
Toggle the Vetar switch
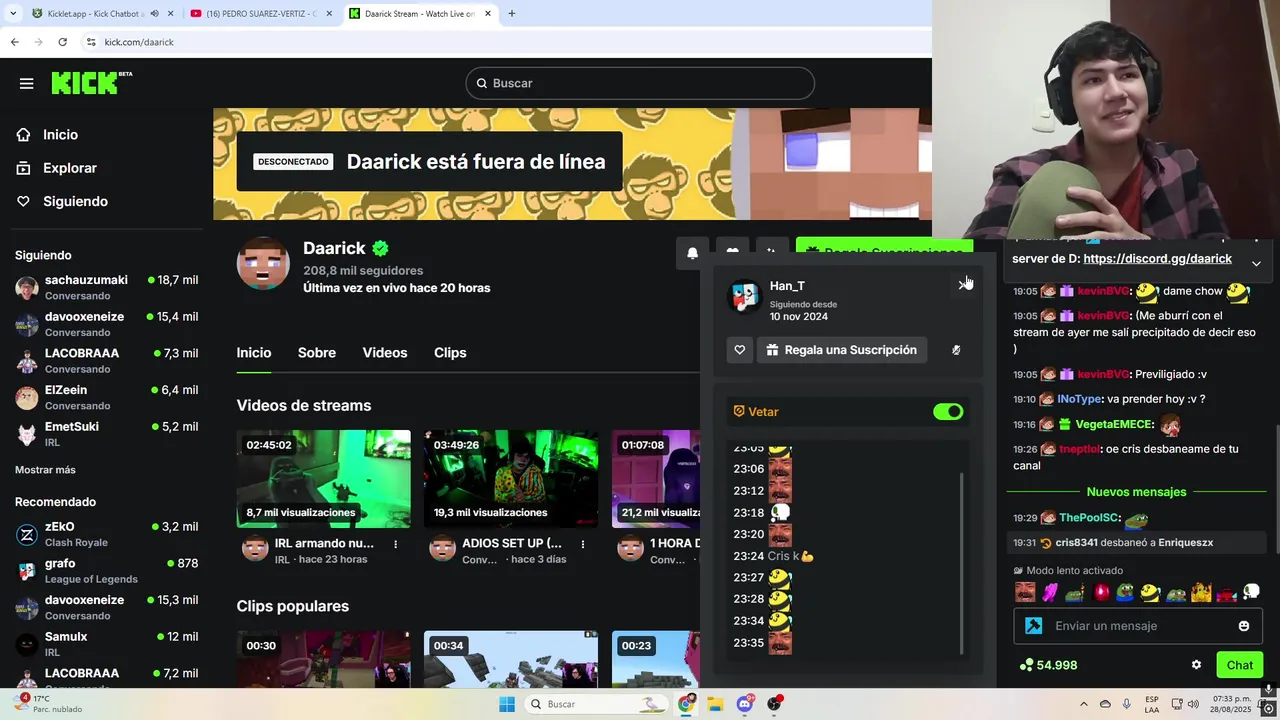click(948, 412)
